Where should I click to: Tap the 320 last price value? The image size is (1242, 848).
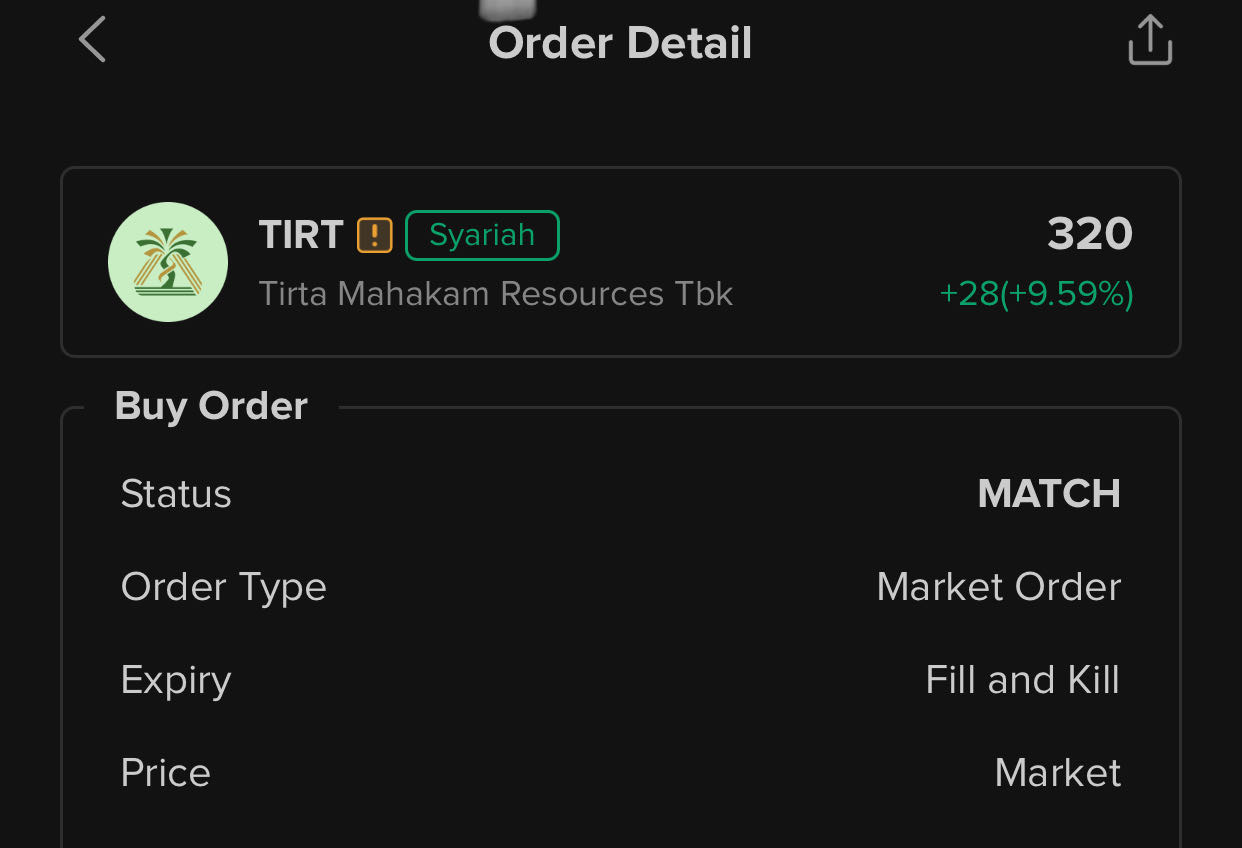(1089, 234)
